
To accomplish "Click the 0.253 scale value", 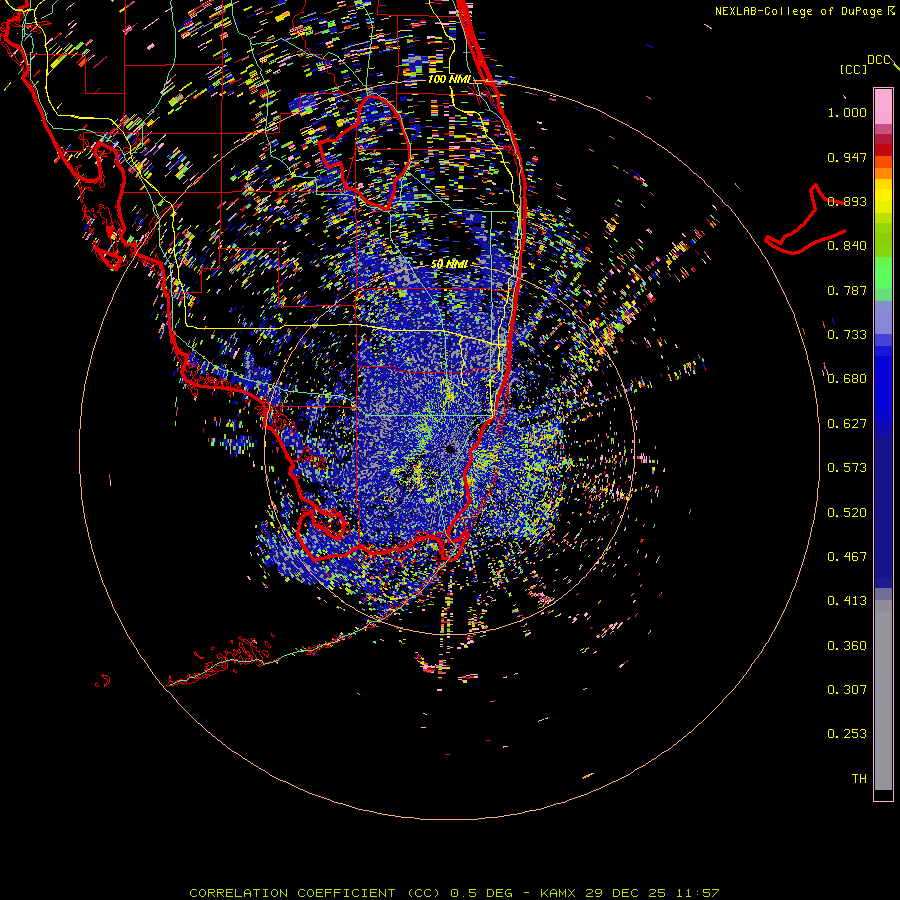I will point(847,734).
